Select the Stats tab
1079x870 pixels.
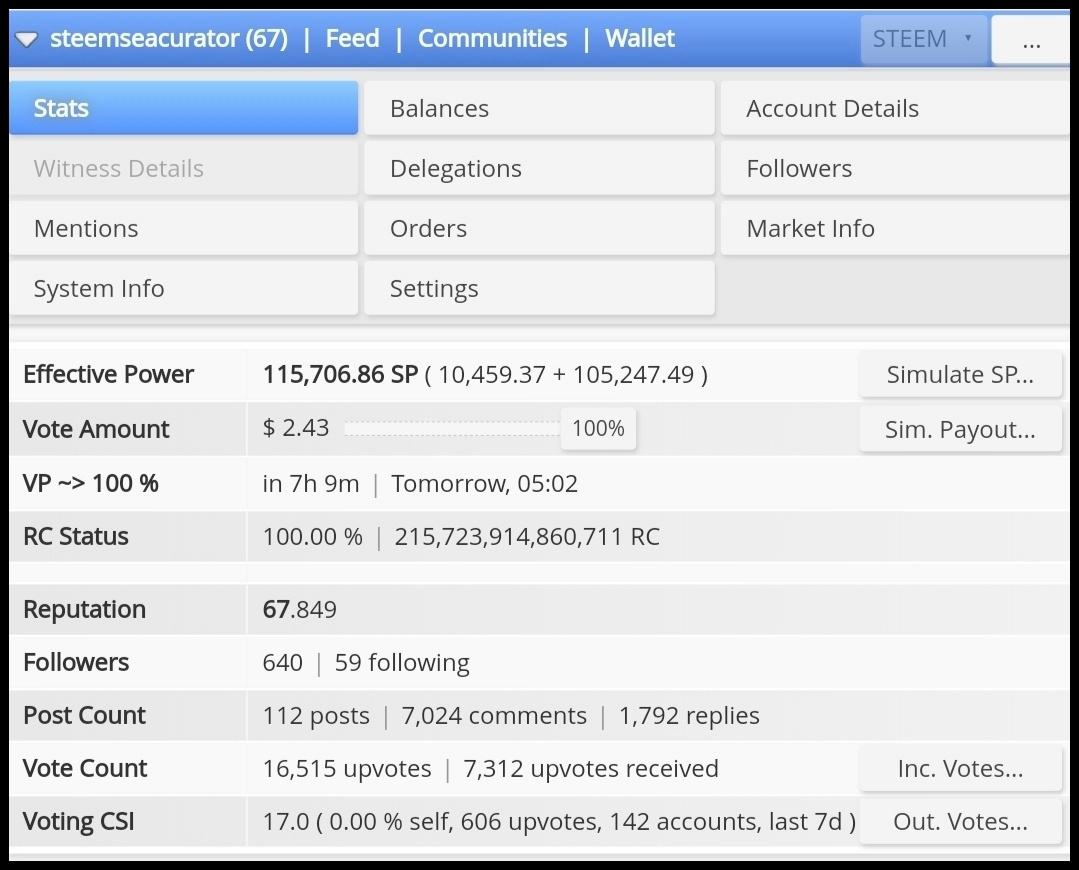pyautogui.click(x=184, y=108)
